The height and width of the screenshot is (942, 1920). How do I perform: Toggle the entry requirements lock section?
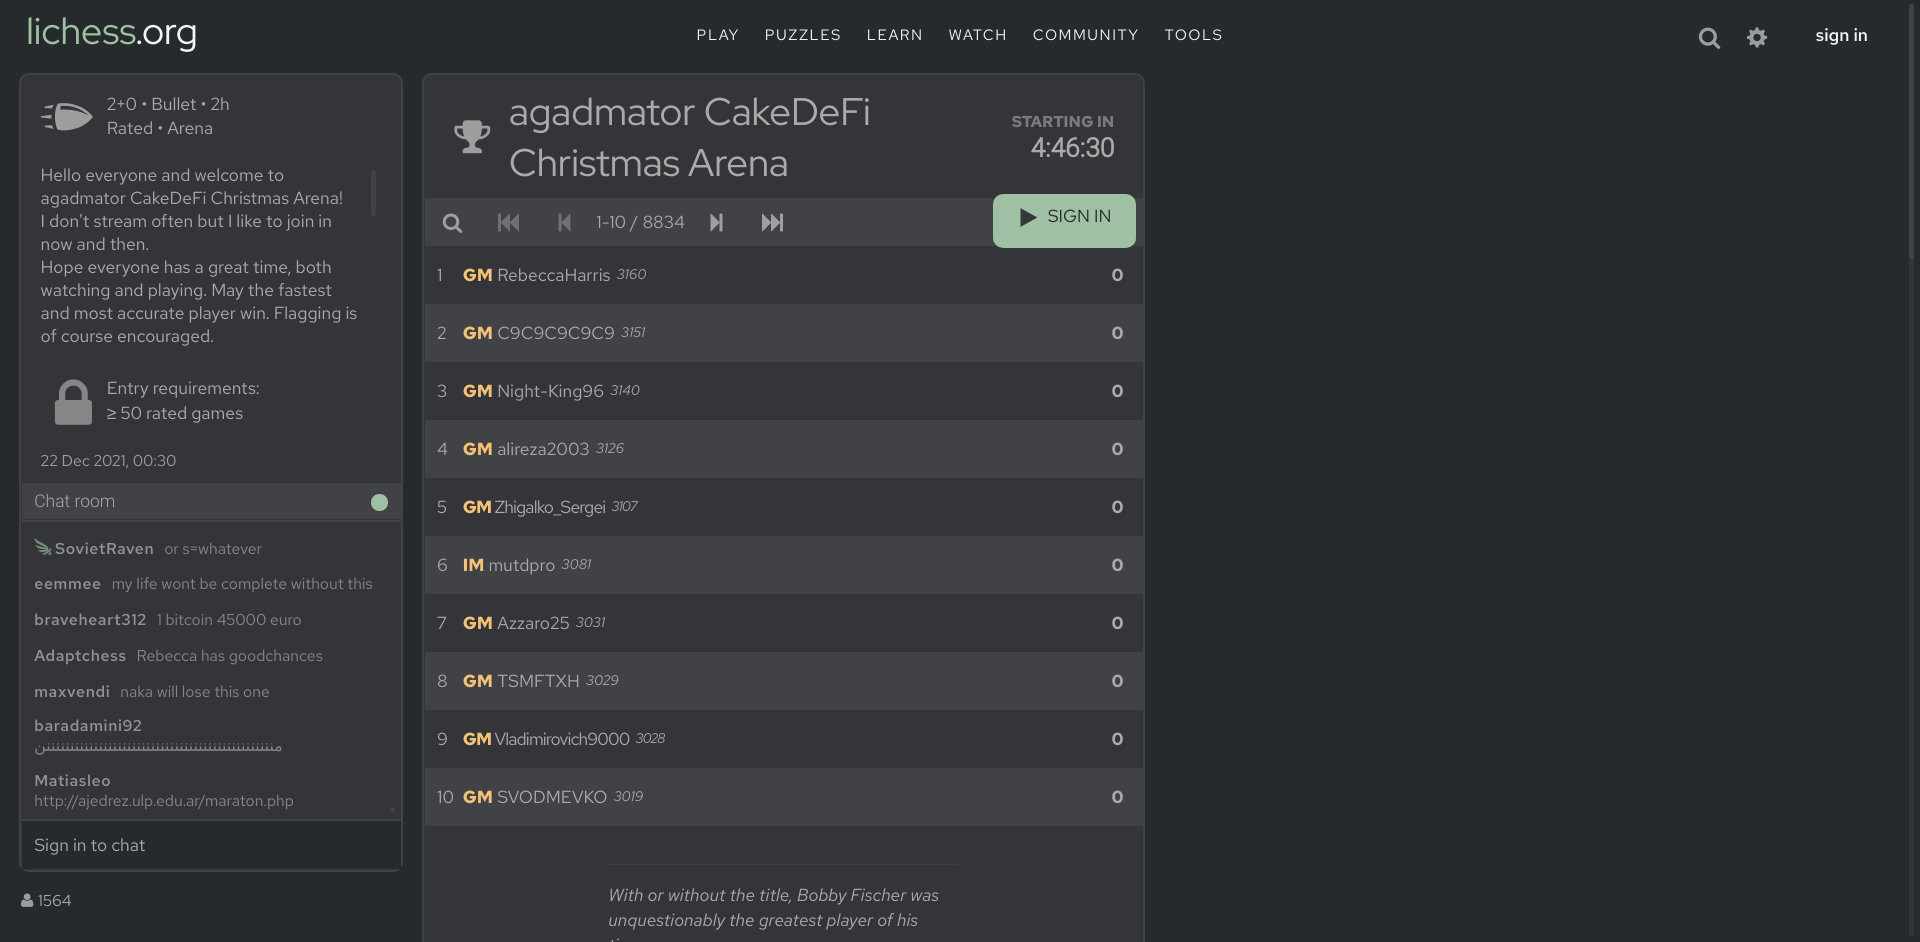click(72, 401)
